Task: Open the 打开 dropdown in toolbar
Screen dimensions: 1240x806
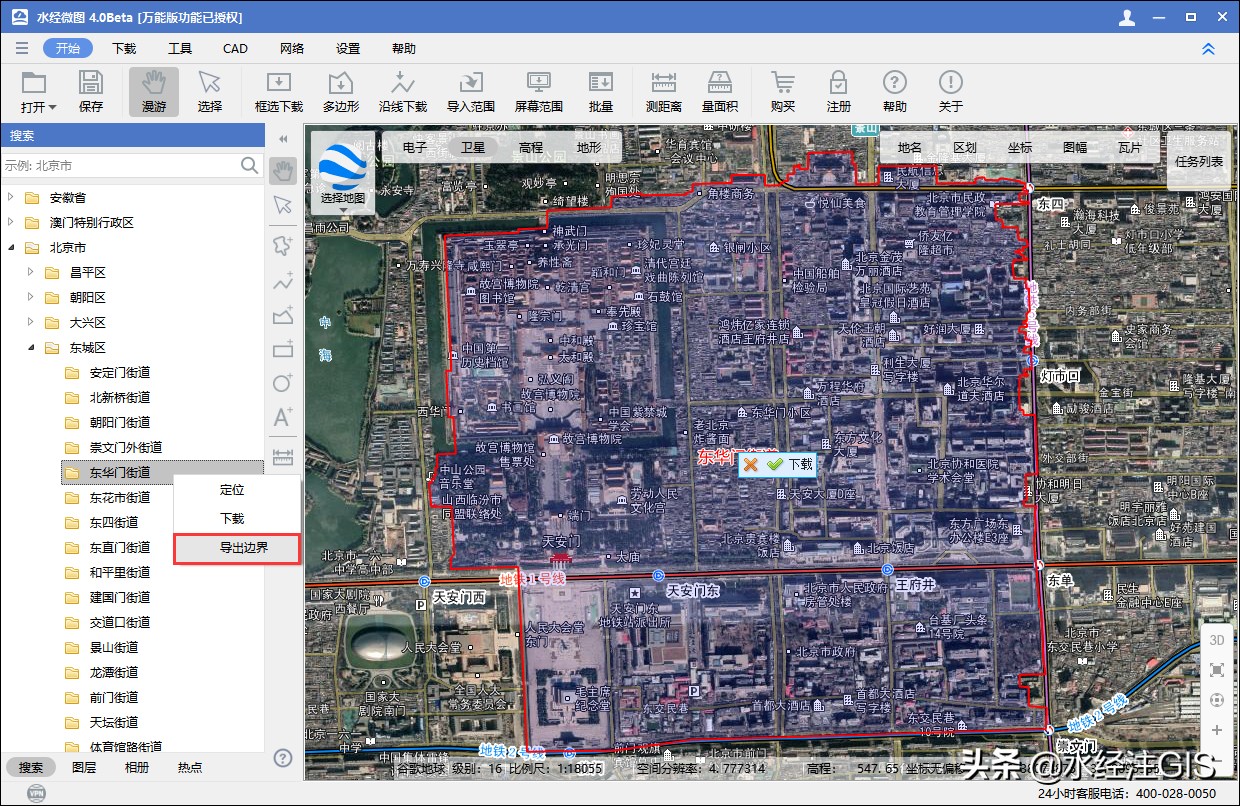Action: pyautogui.click(x=38, y=92)
